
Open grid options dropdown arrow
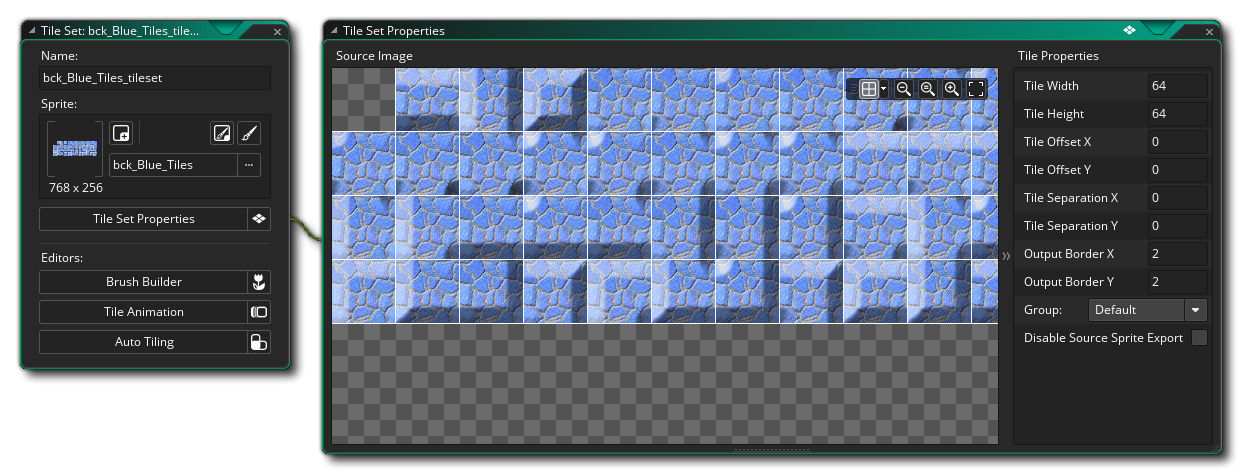click(884, 89)
